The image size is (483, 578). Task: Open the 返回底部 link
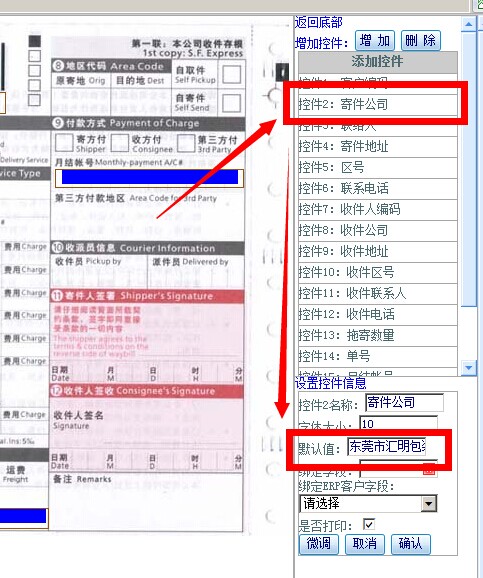(319, 22)
